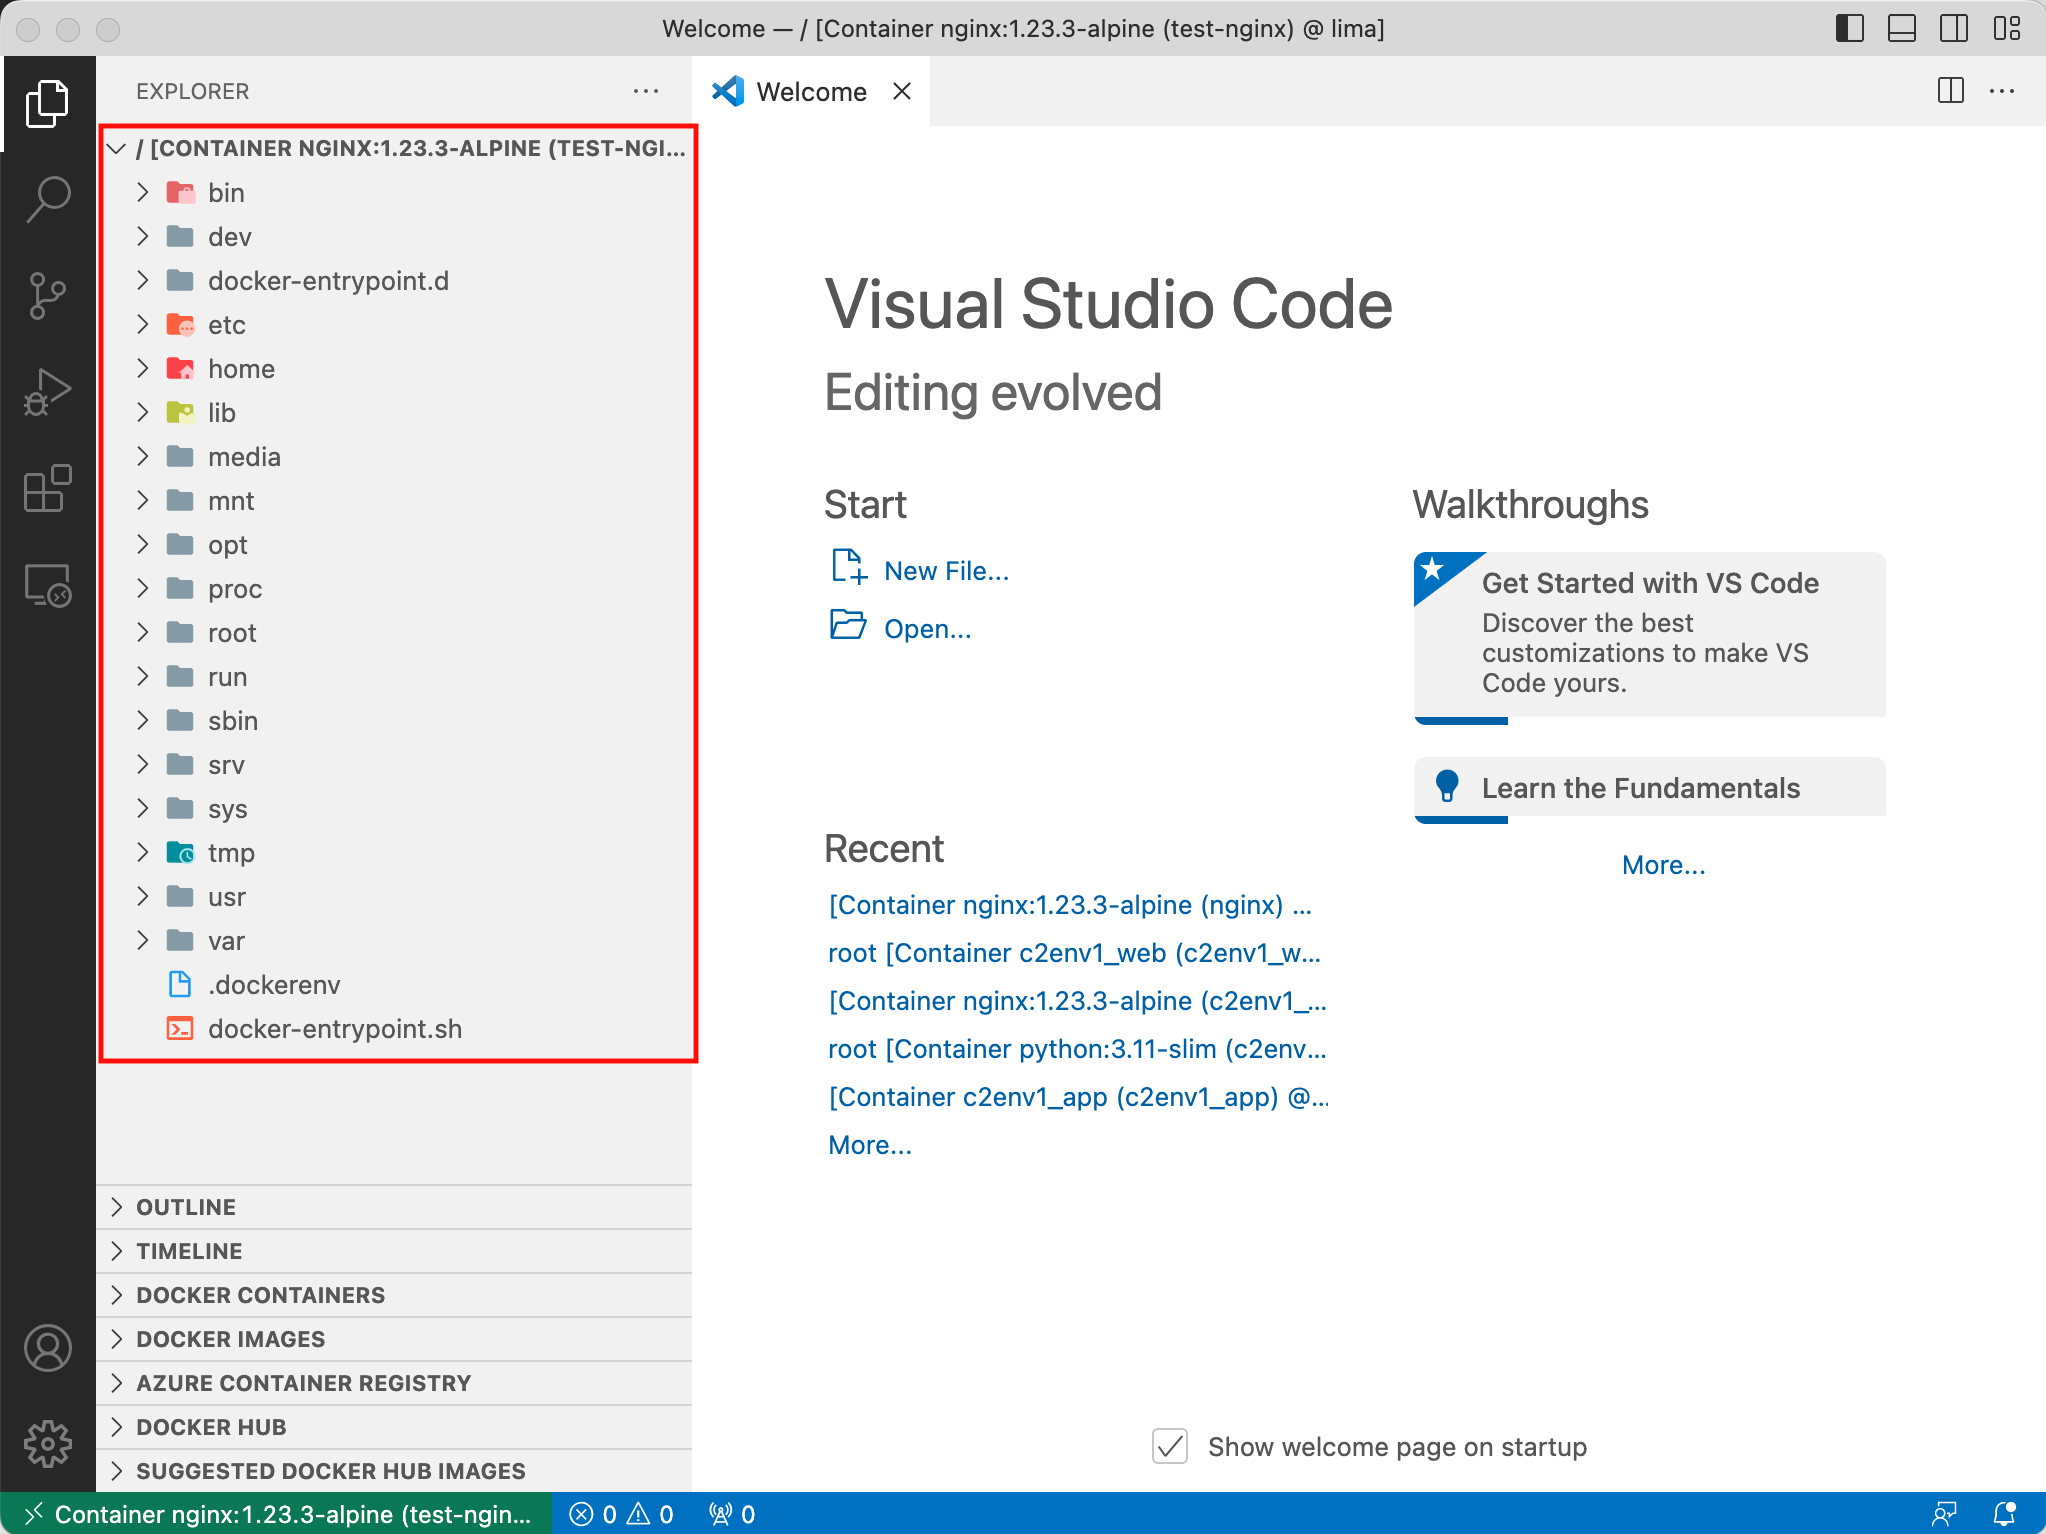Open the Extensions view
2046x1534 pixels.
point(47,489)
